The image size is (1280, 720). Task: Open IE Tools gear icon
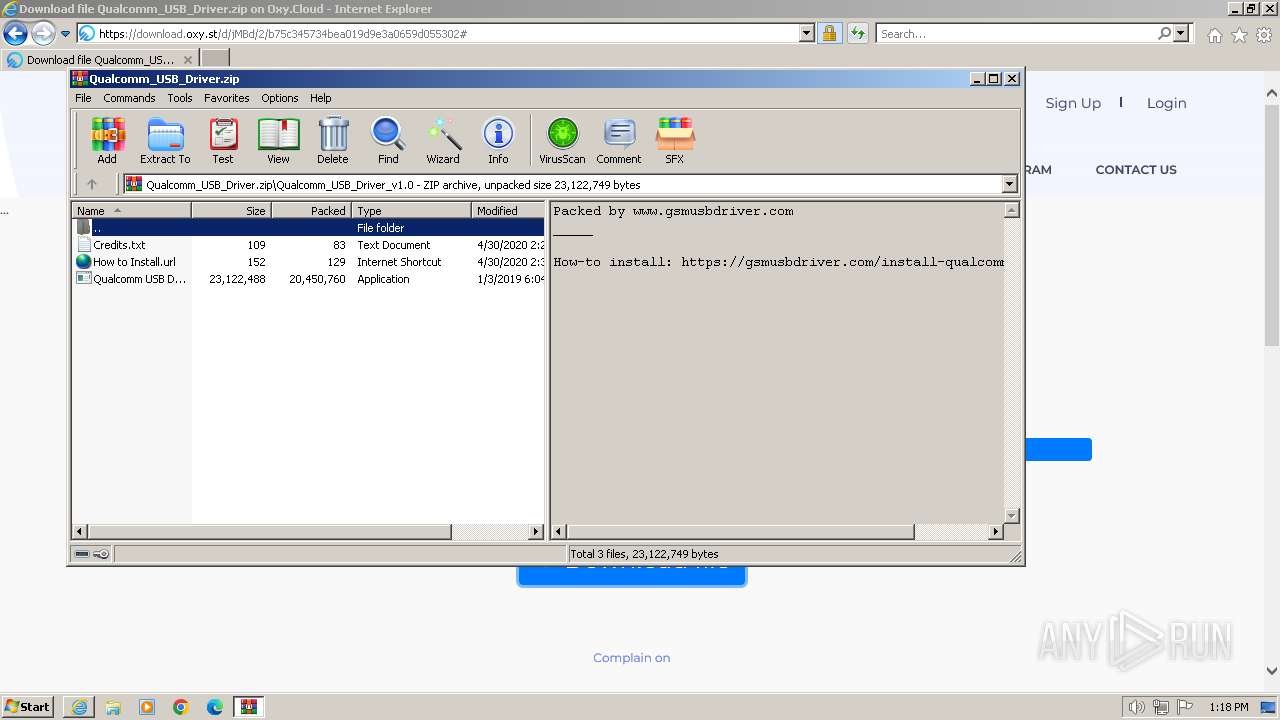tap(1264, 35)
